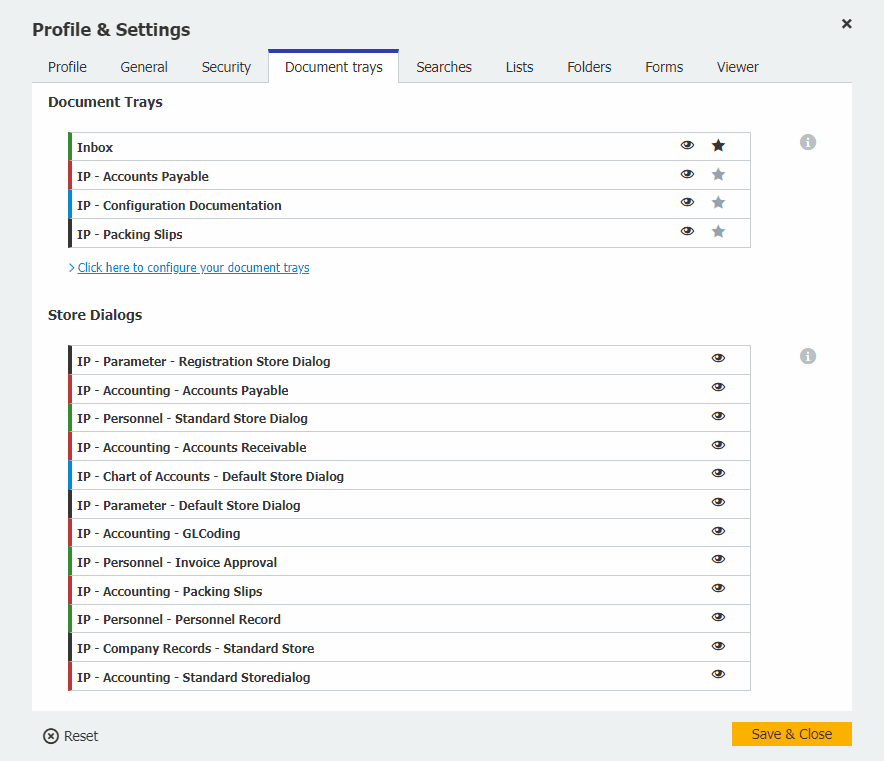Screen dimensions: 884x761
Task: Set IP - Accounts Payable tray as favorite
Action: point(718,175)
